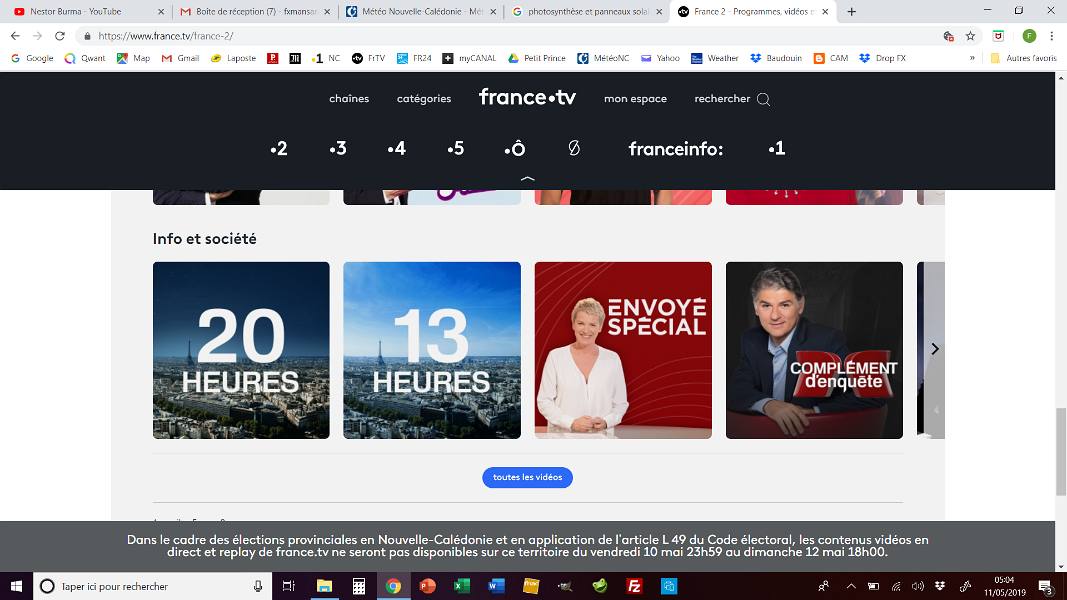Click the rechercher magnifier icon

(x=764, y=99)
